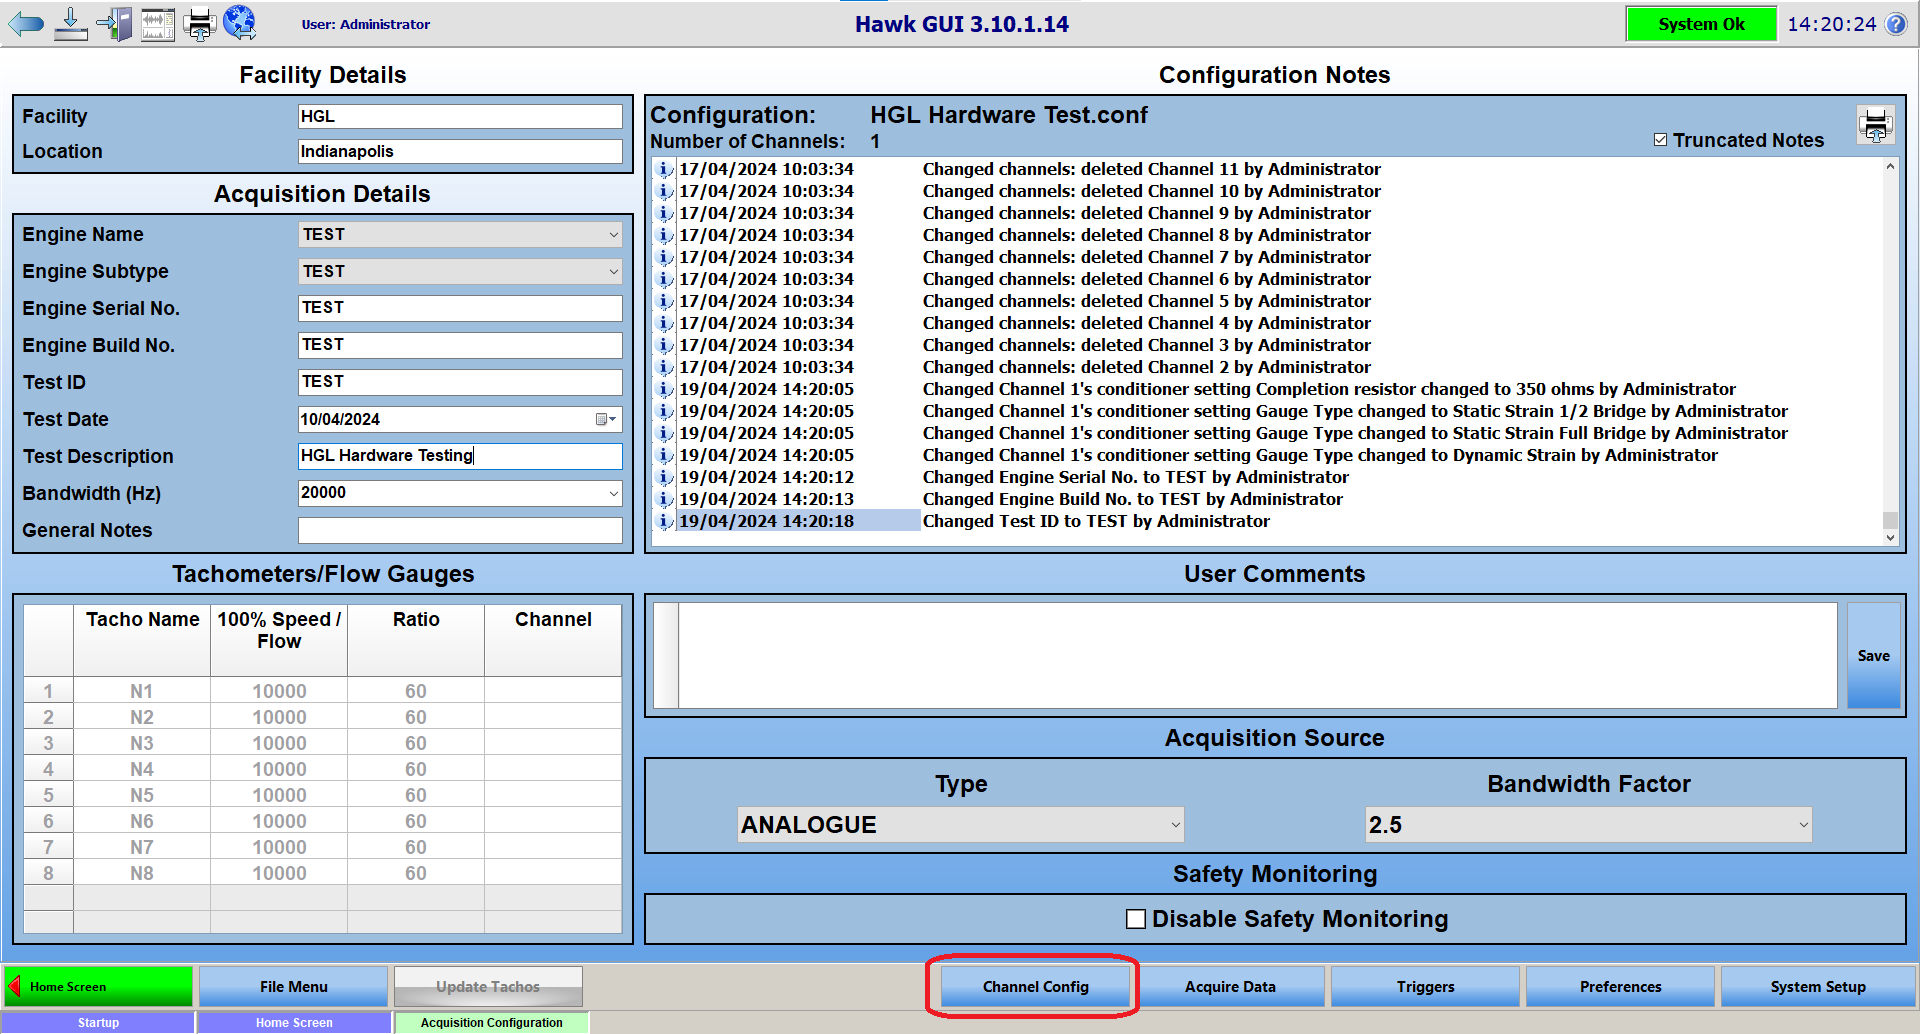Print configuration notes using printer icon
1920x1034 pixels.
1875,126
